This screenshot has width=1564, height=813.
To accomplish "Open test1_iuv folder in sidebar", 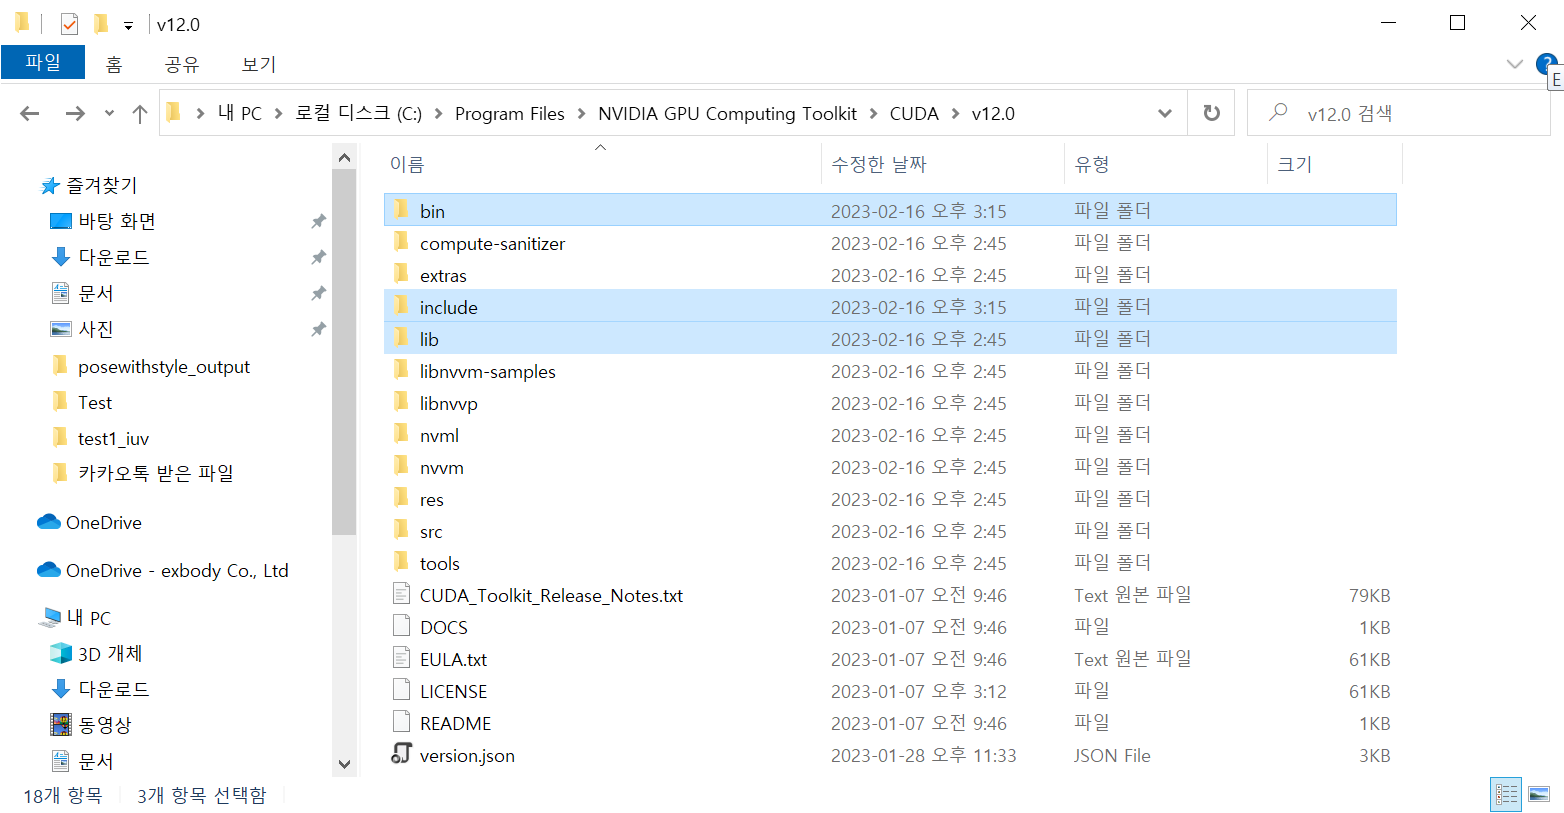I will click(113, 438).
